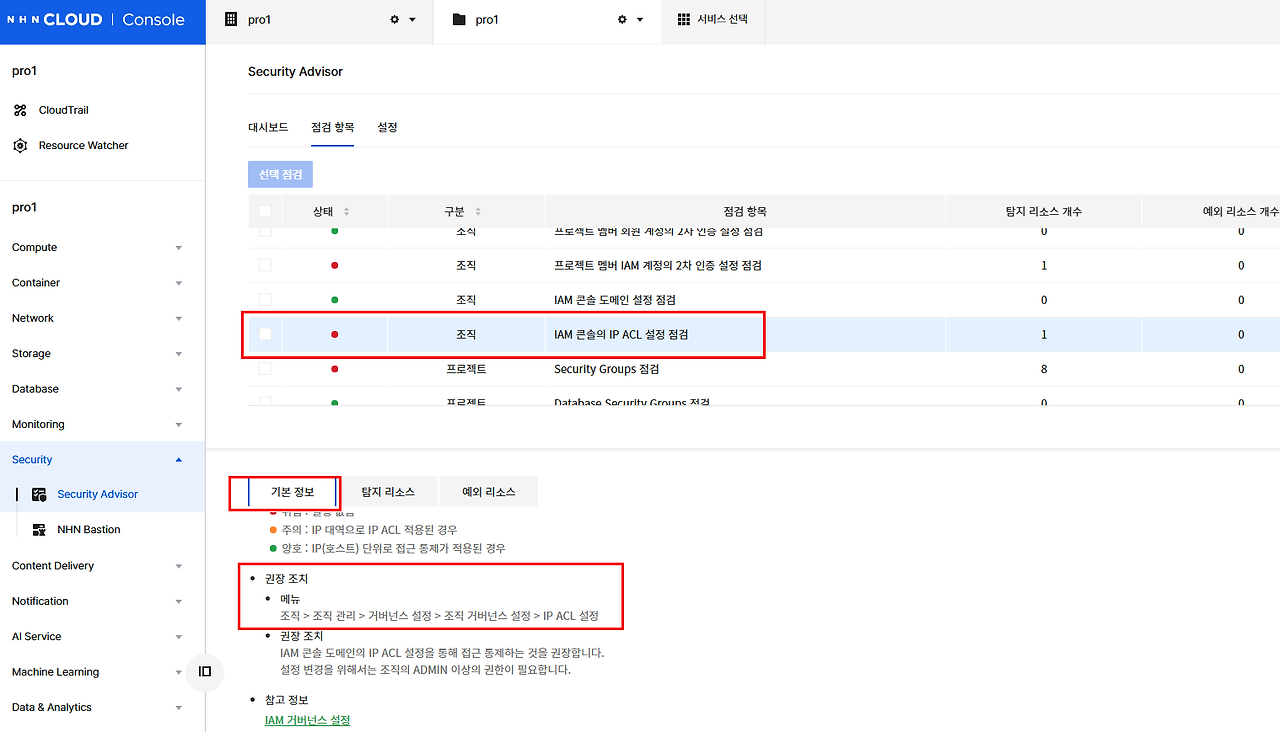Image resolution: width=1280 pixels, height=732 pixels.
Task: Open the organization settings gear icon
Action: click(x=394, y=20)
